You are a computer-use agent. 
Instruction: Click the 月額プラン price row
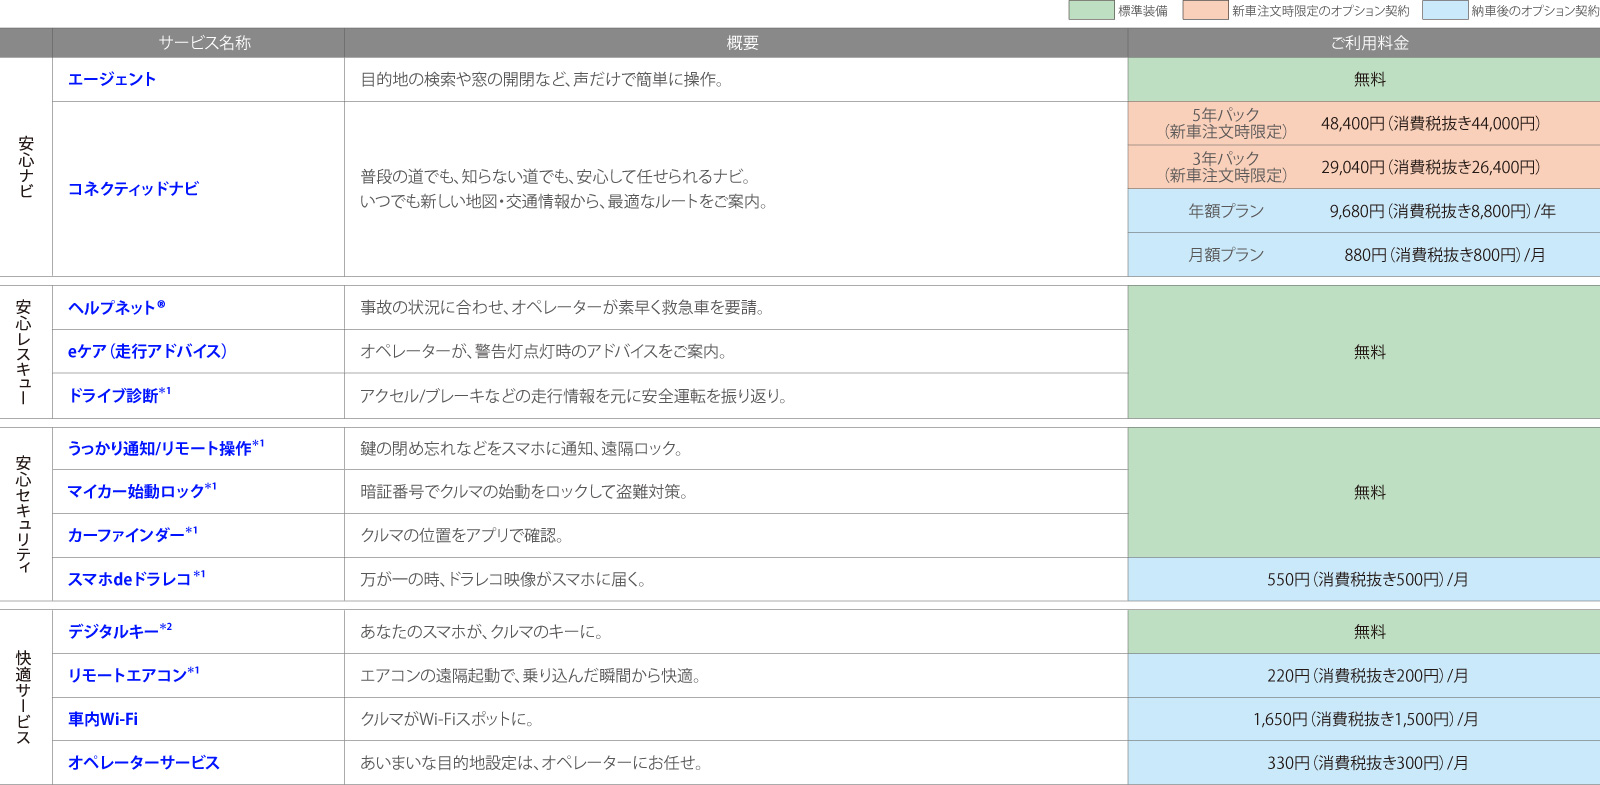(x=1364, y=255)
